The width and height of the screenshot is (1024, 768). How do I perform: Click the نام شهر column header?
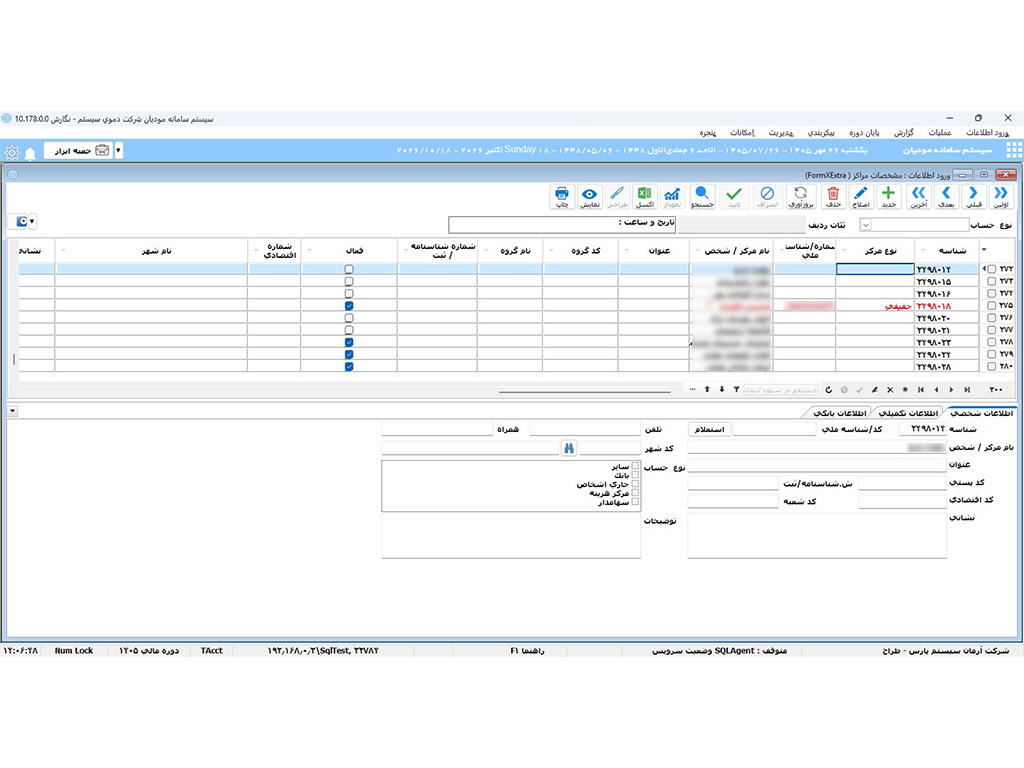[157, 251]
